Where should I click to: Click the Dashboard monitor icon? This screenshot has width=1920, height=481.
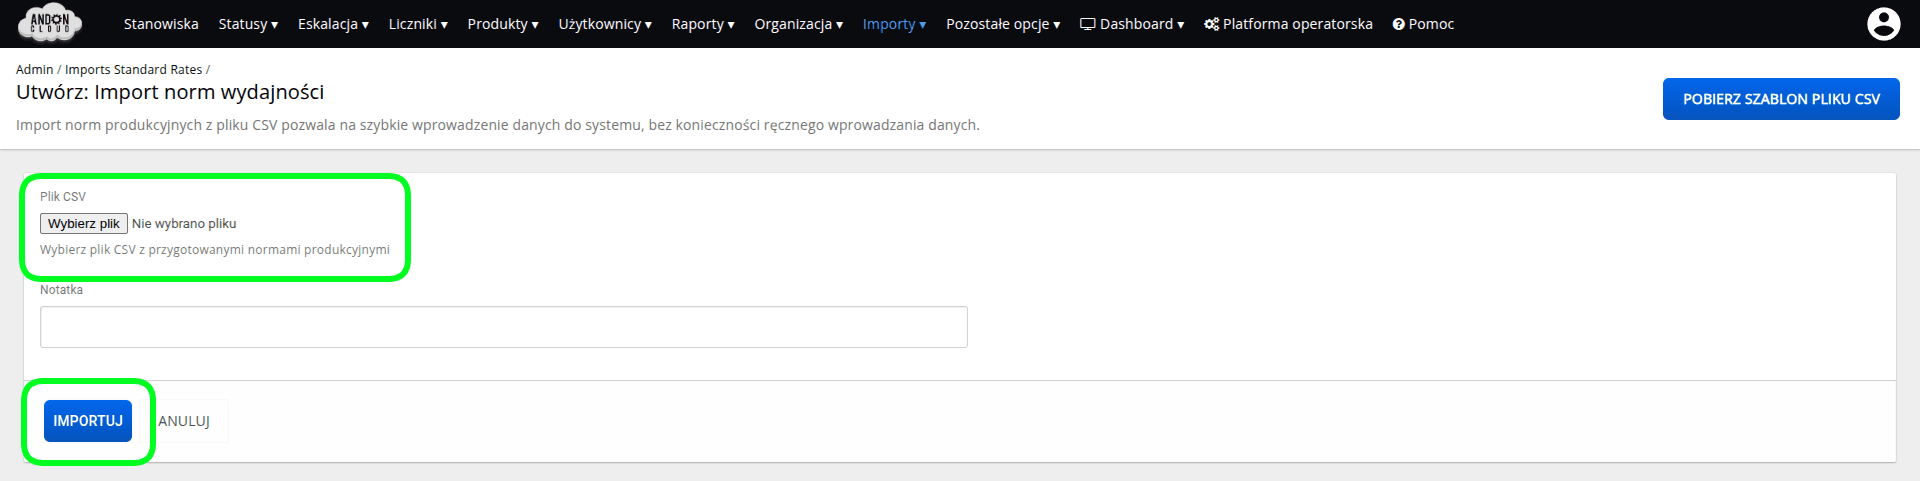click(x=1087, y=24)
